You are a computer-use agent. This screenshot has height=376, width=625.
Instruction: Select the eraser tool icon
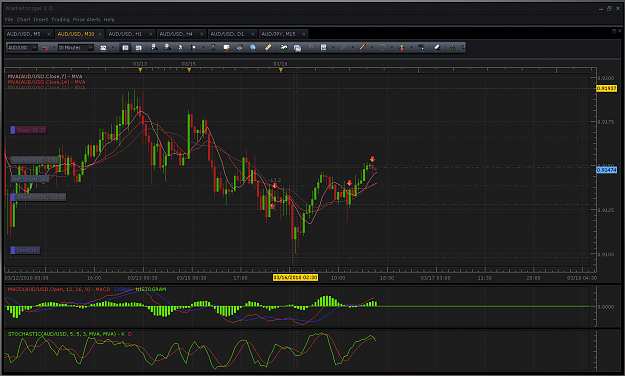coord(437,47)
